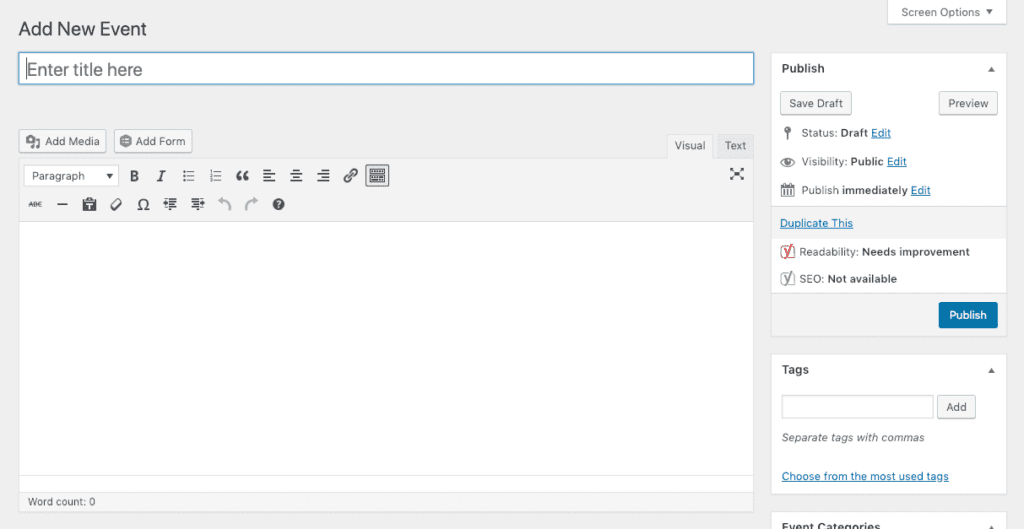Toggle center alignment
Viewport: 1024px width, 529px height.
[x=296, y=176]
